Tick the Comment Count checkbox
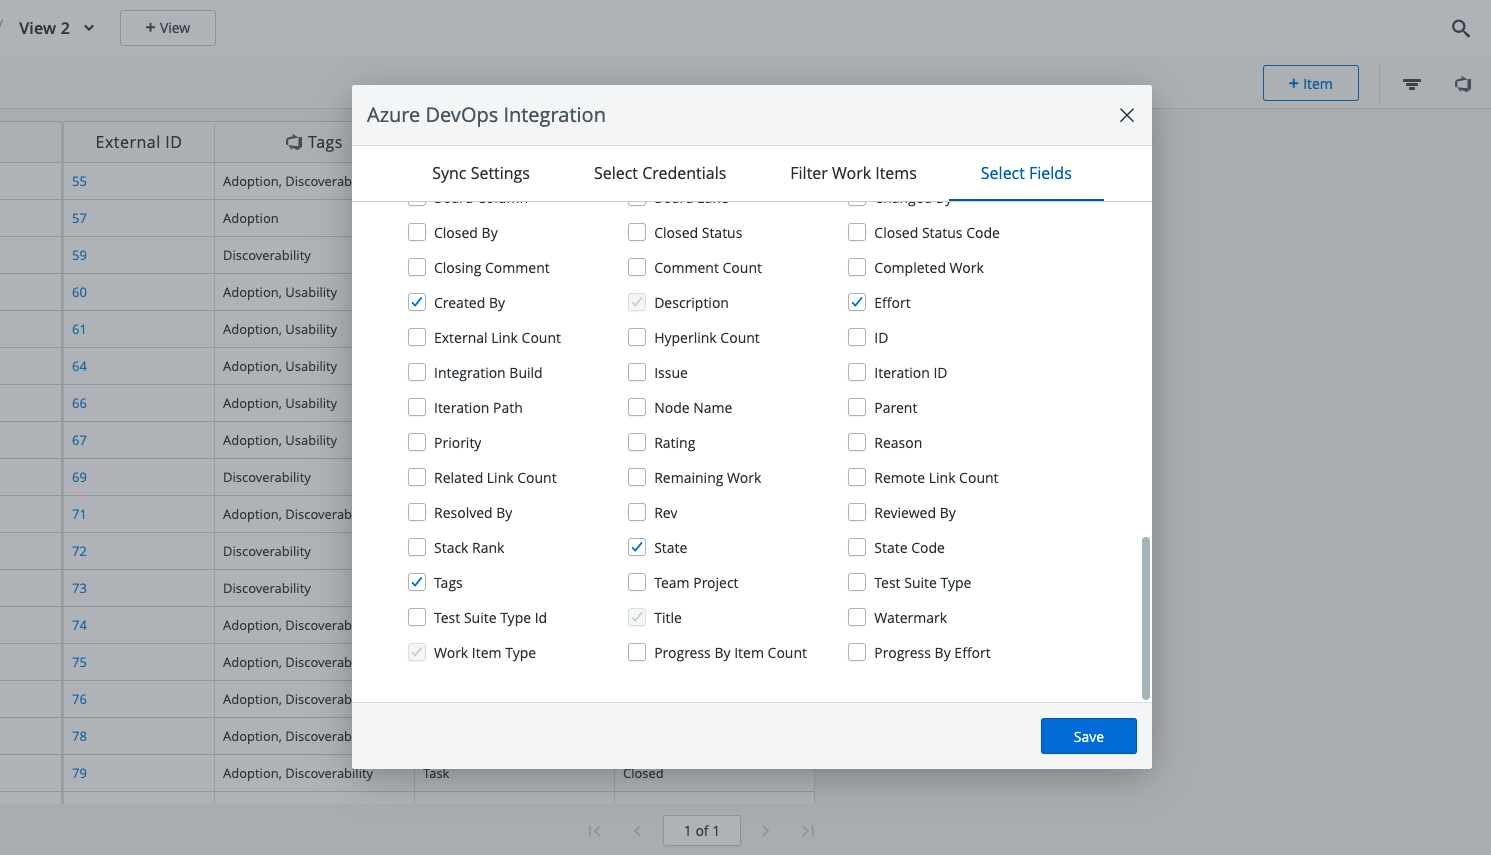The width and height of the screenshot is (1491, 855). pyautogui.click(x=637, y=267)
